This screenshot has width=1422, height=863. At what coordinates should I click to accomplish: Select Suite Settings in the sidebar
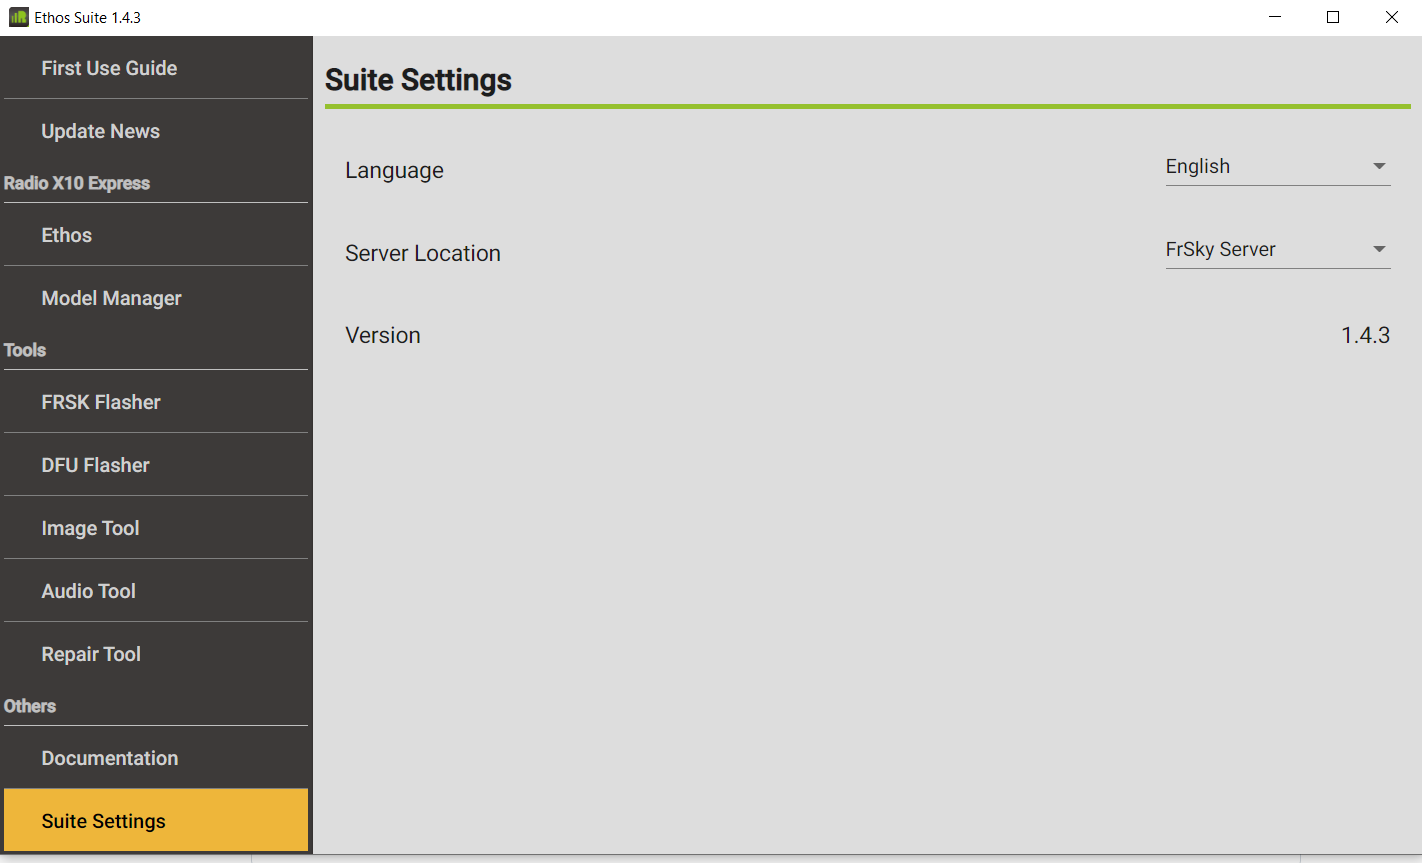point(103,820)
